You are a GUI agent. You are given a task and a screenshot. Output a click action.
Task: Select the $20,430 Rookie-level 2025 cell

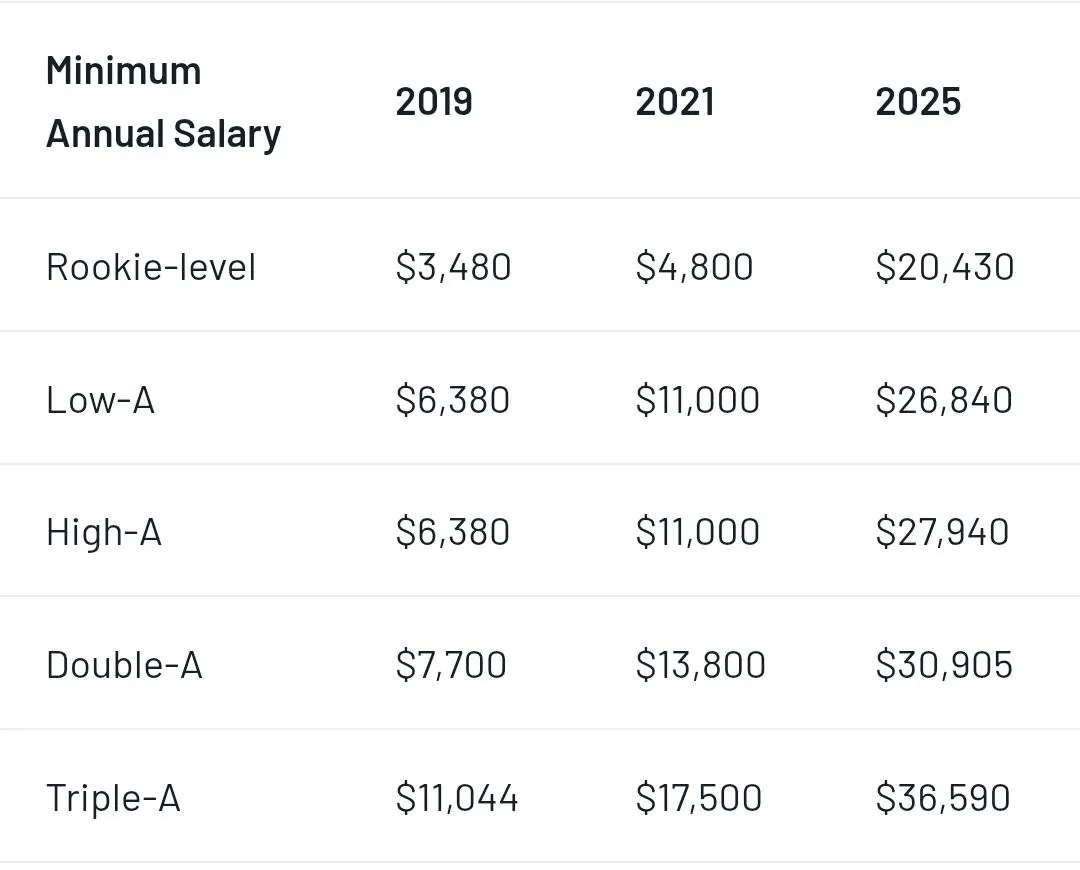[945, 267]
